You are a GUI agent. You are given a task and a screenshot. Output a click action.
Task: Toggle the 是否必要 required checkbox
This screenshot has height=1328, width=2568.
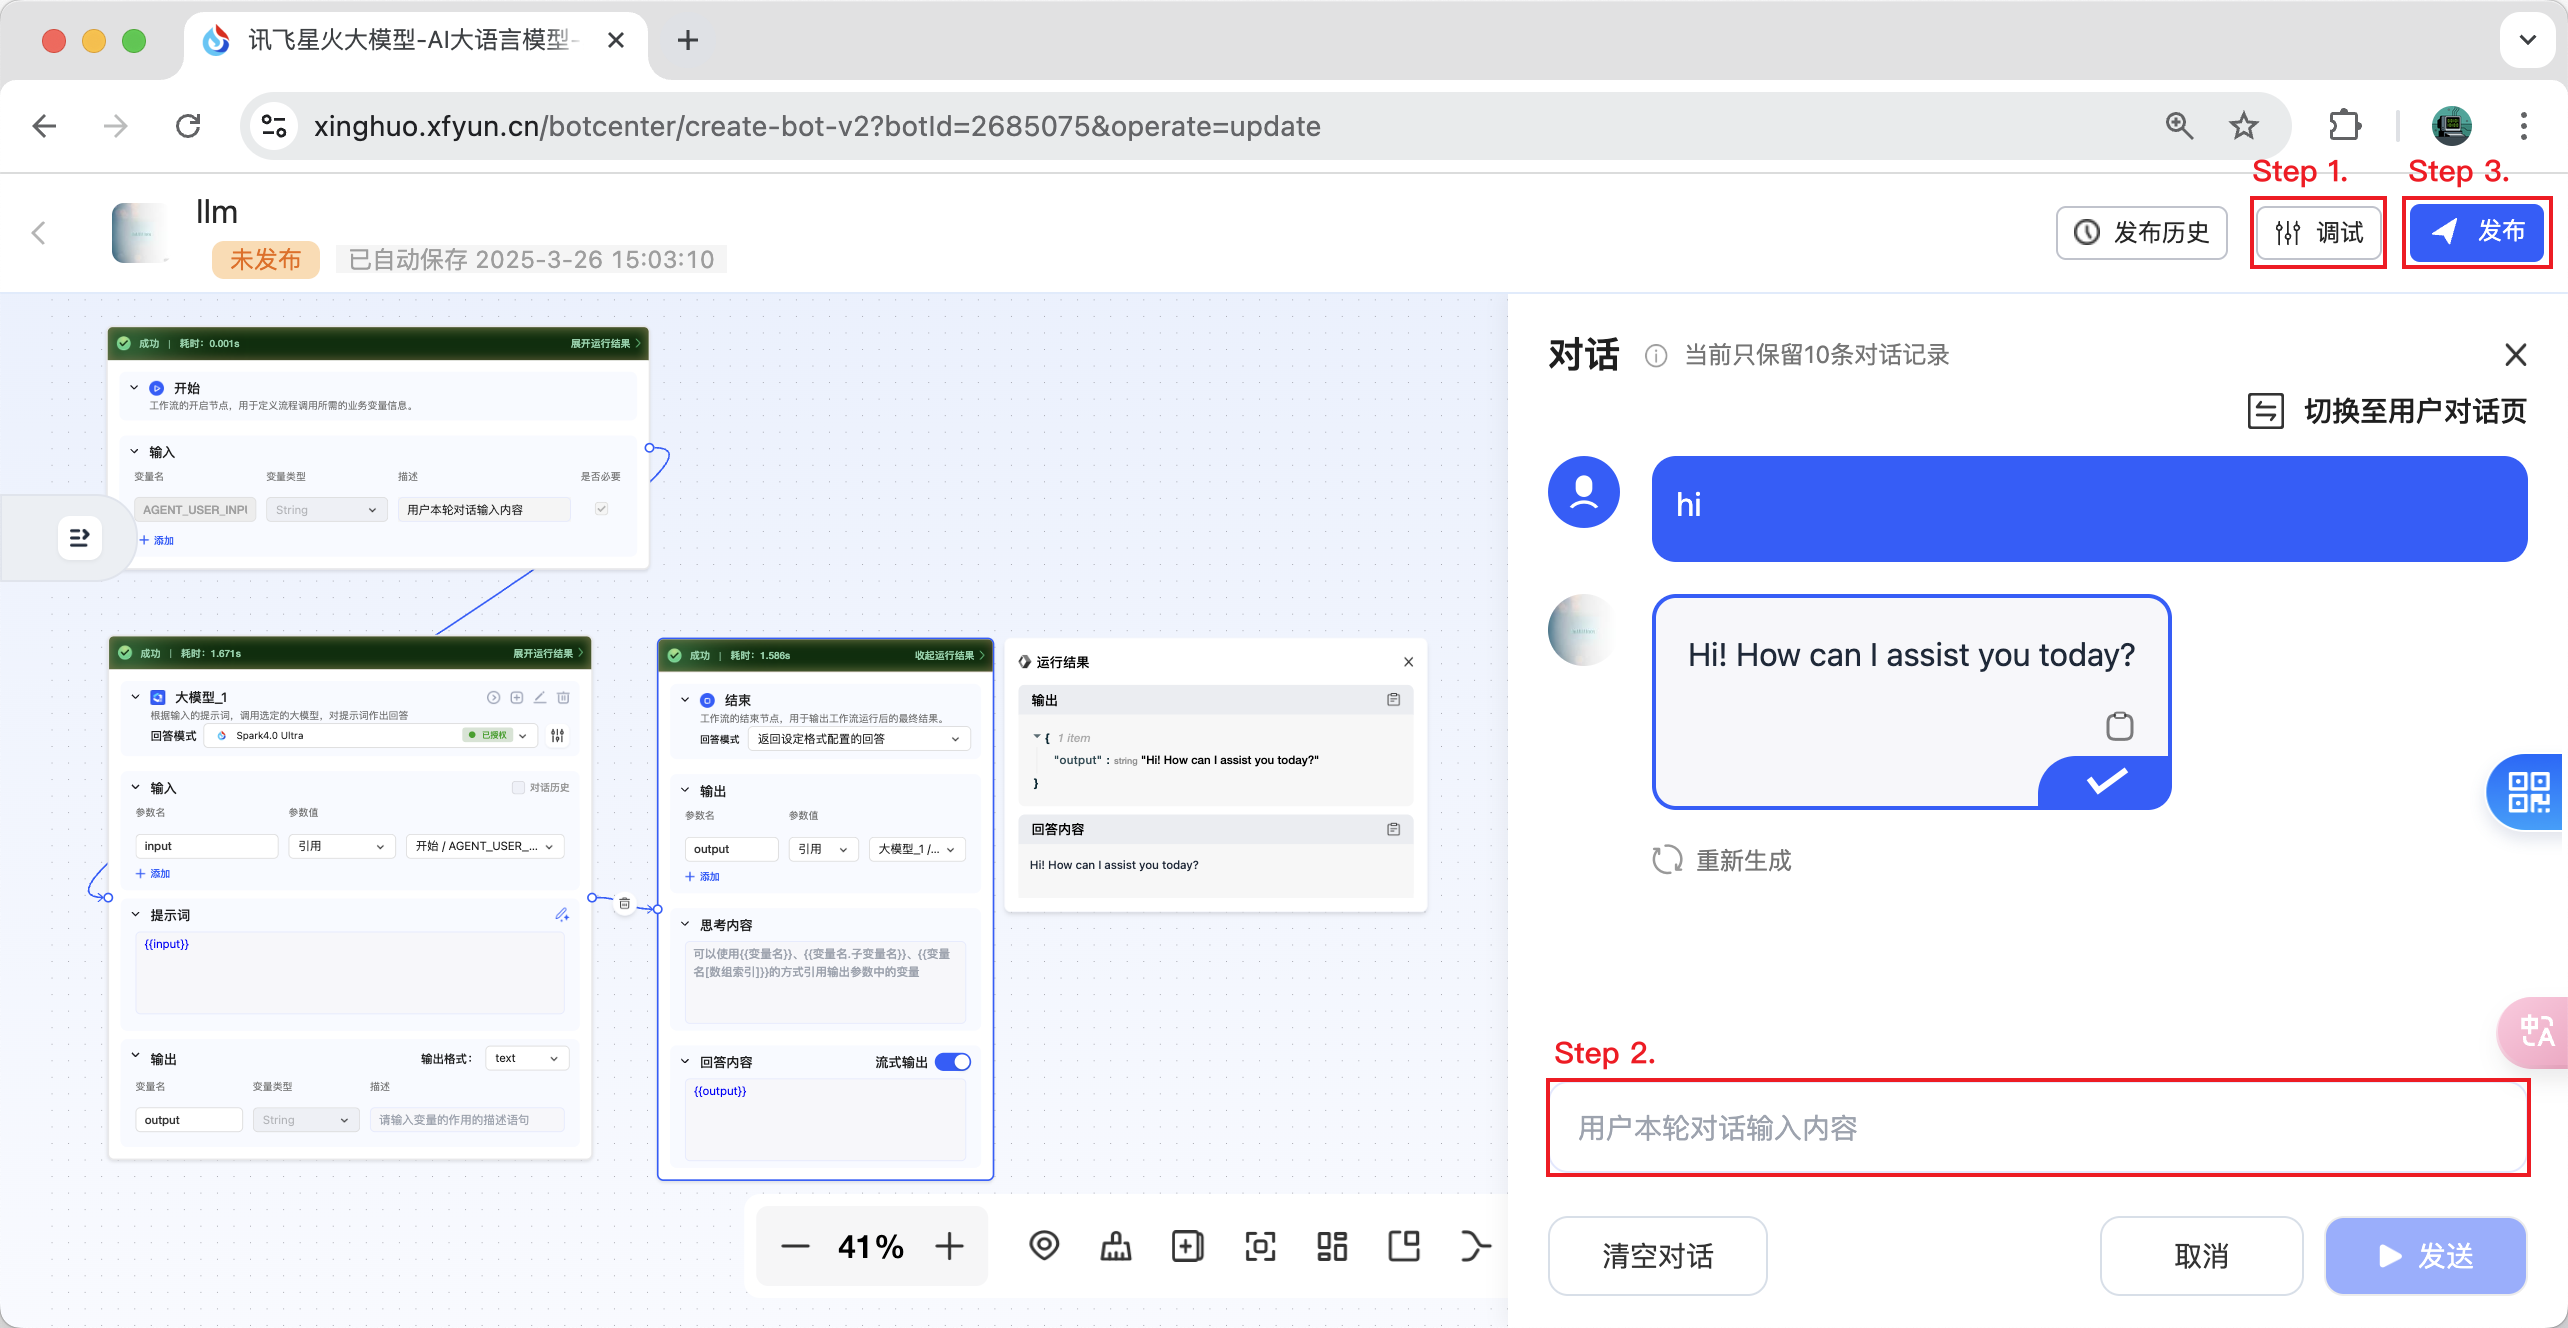pos(601,509)
